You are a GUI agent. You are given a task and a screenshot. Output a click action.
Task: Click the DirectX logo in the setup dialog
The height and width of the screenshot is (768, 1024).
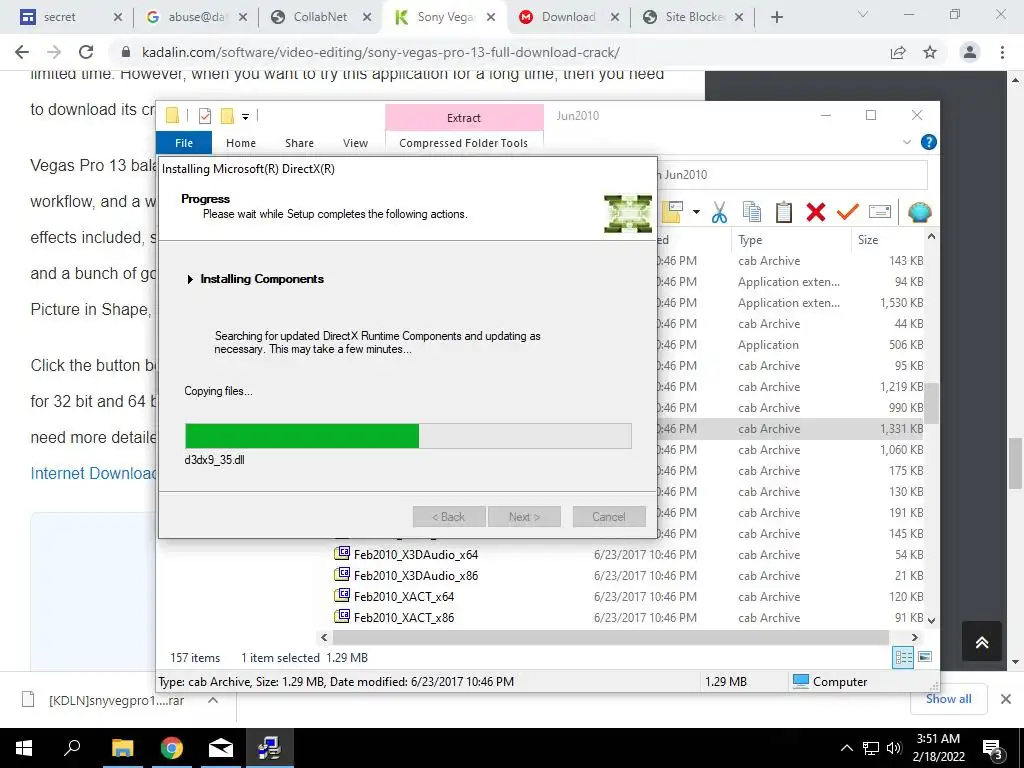[628, 214]
